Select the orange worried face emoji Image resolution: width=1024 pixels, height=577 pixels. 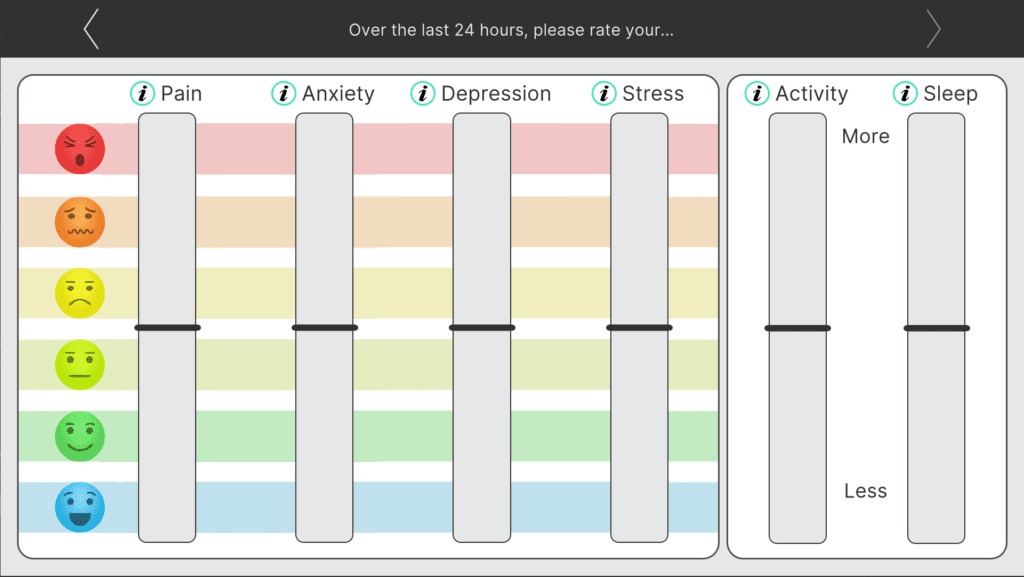[x=80, y=222]
